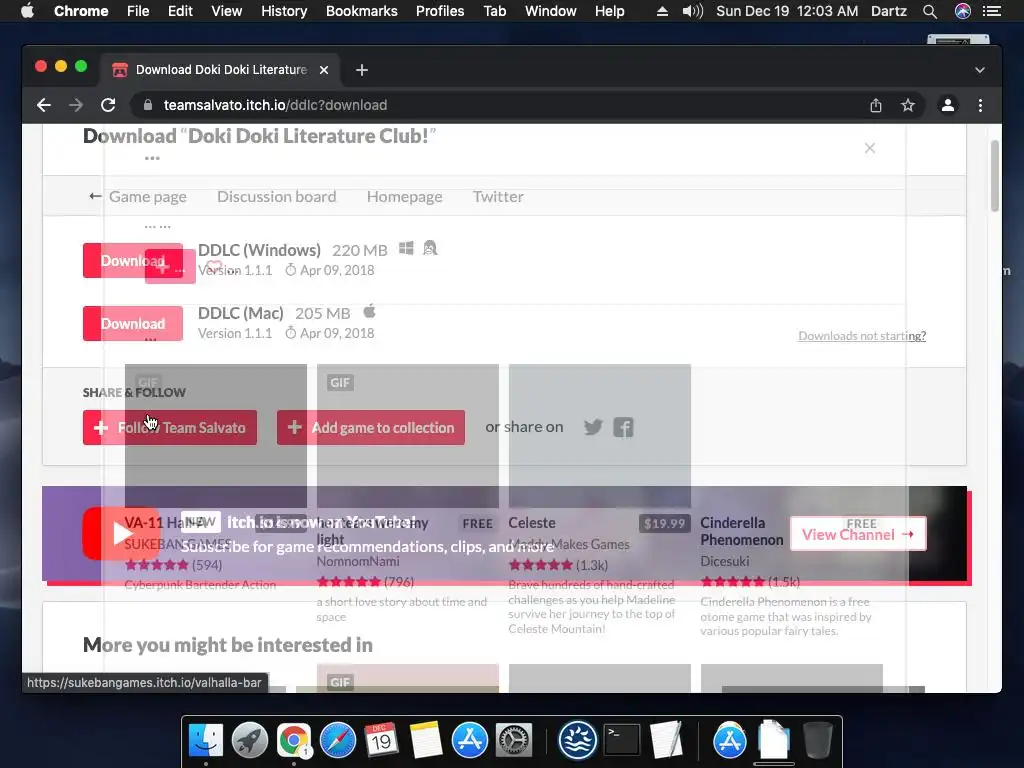Open the Chrome app menu

(x=81, y=11)
